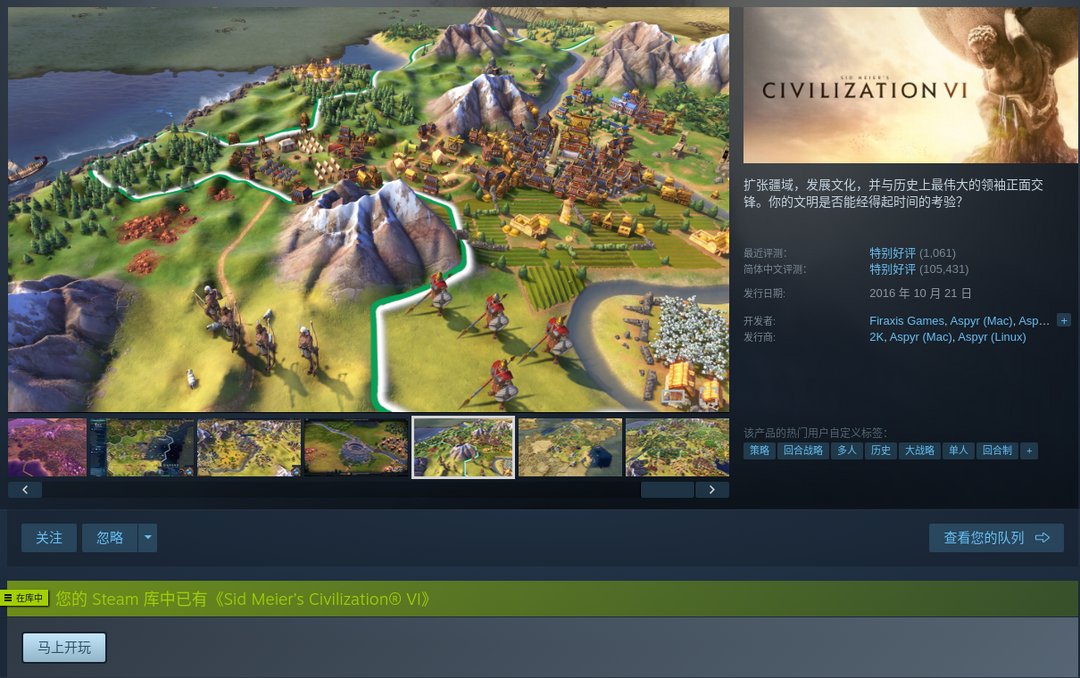Click 查看您的队列 button
The image size is (1080, 678).
pyautogui.click(x=996, y=537)
